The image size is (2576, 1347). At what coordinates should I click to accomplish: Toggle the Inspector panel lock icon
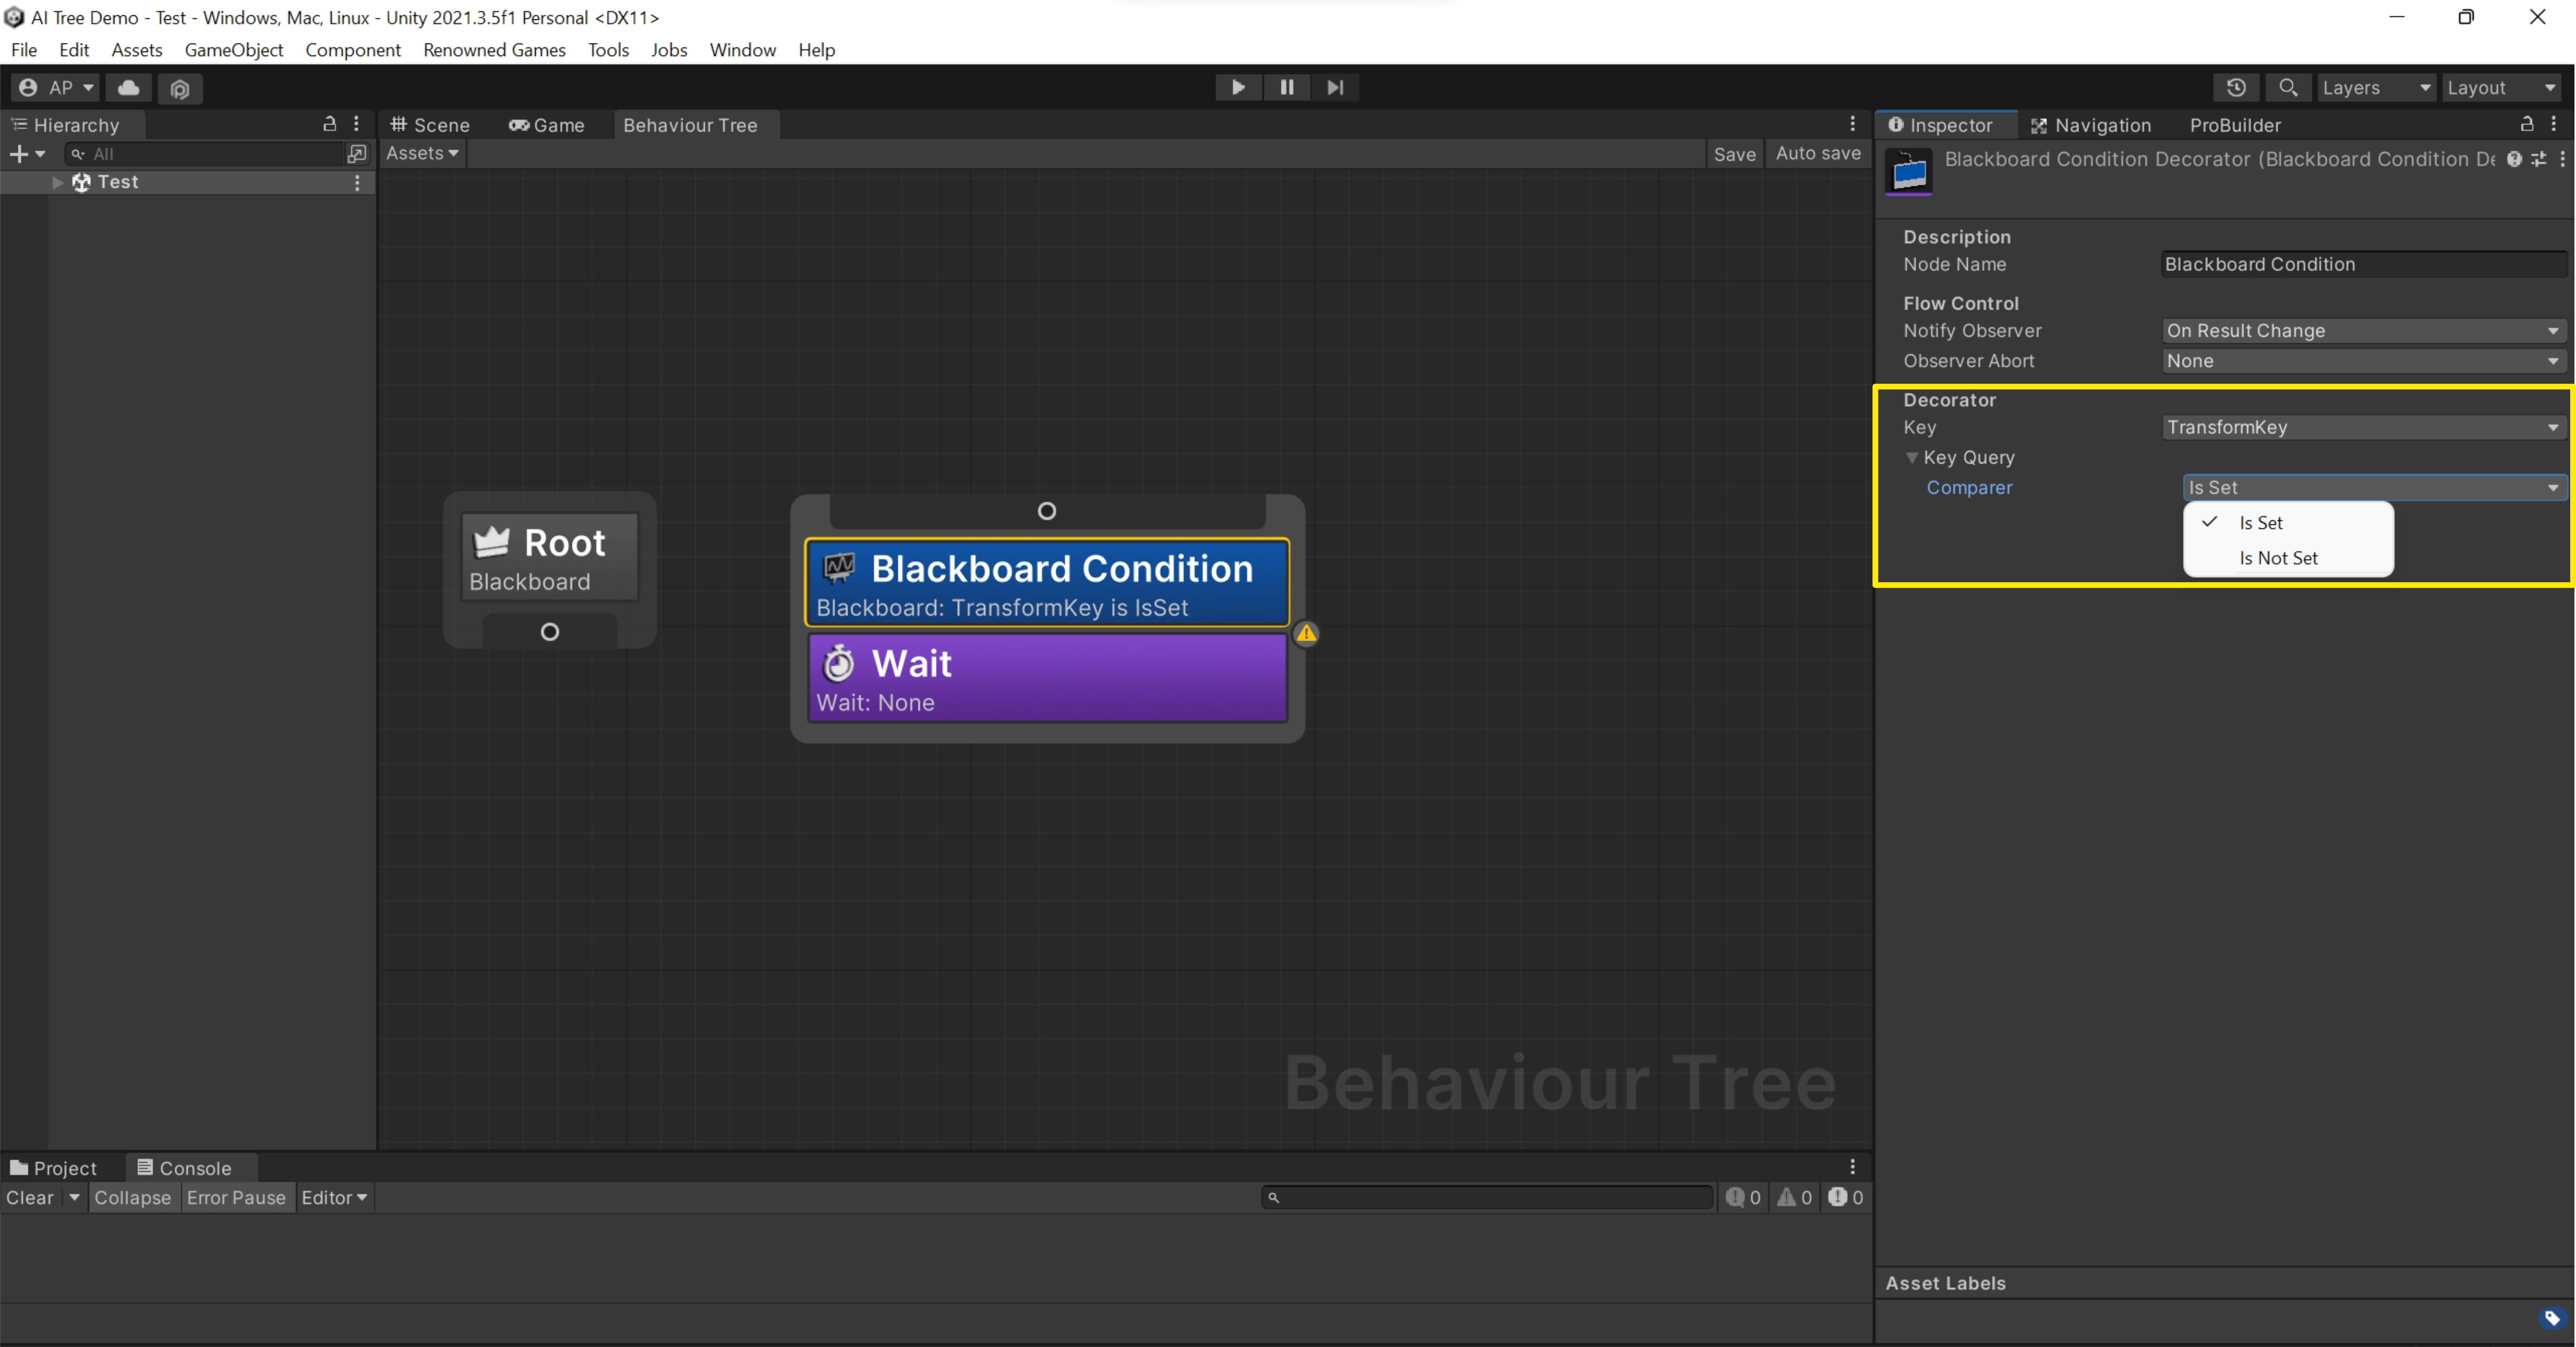(x=2526, y=124)
